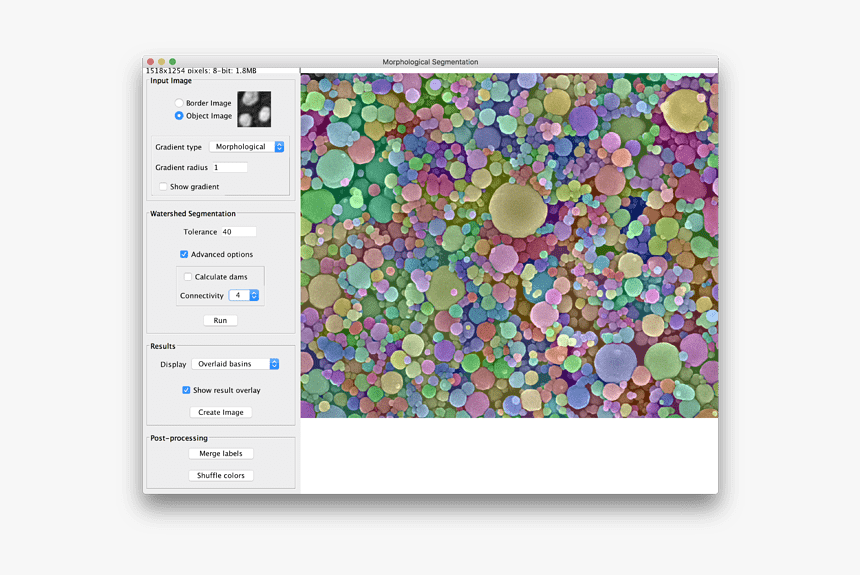Click the Tolerance value field

pos(238,232)
